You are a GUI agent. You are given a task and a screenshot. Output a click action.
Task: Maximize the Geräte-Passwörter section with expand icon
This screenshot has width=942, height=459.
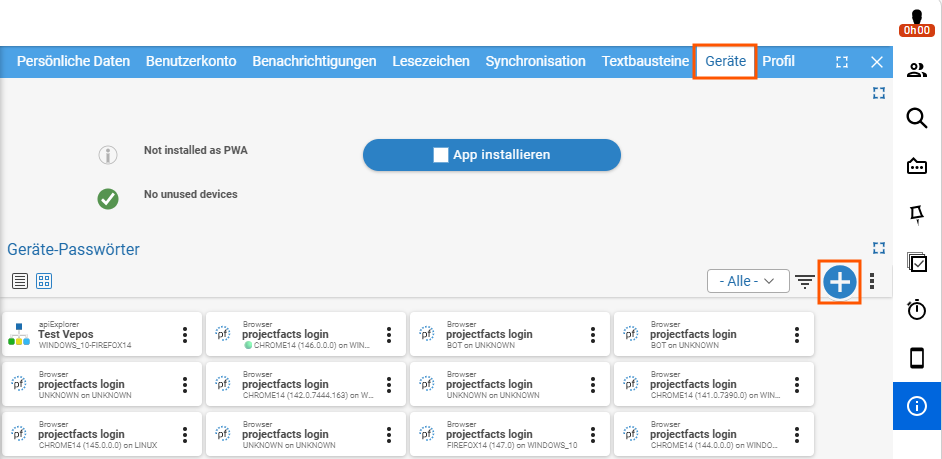tap(879, 247)
